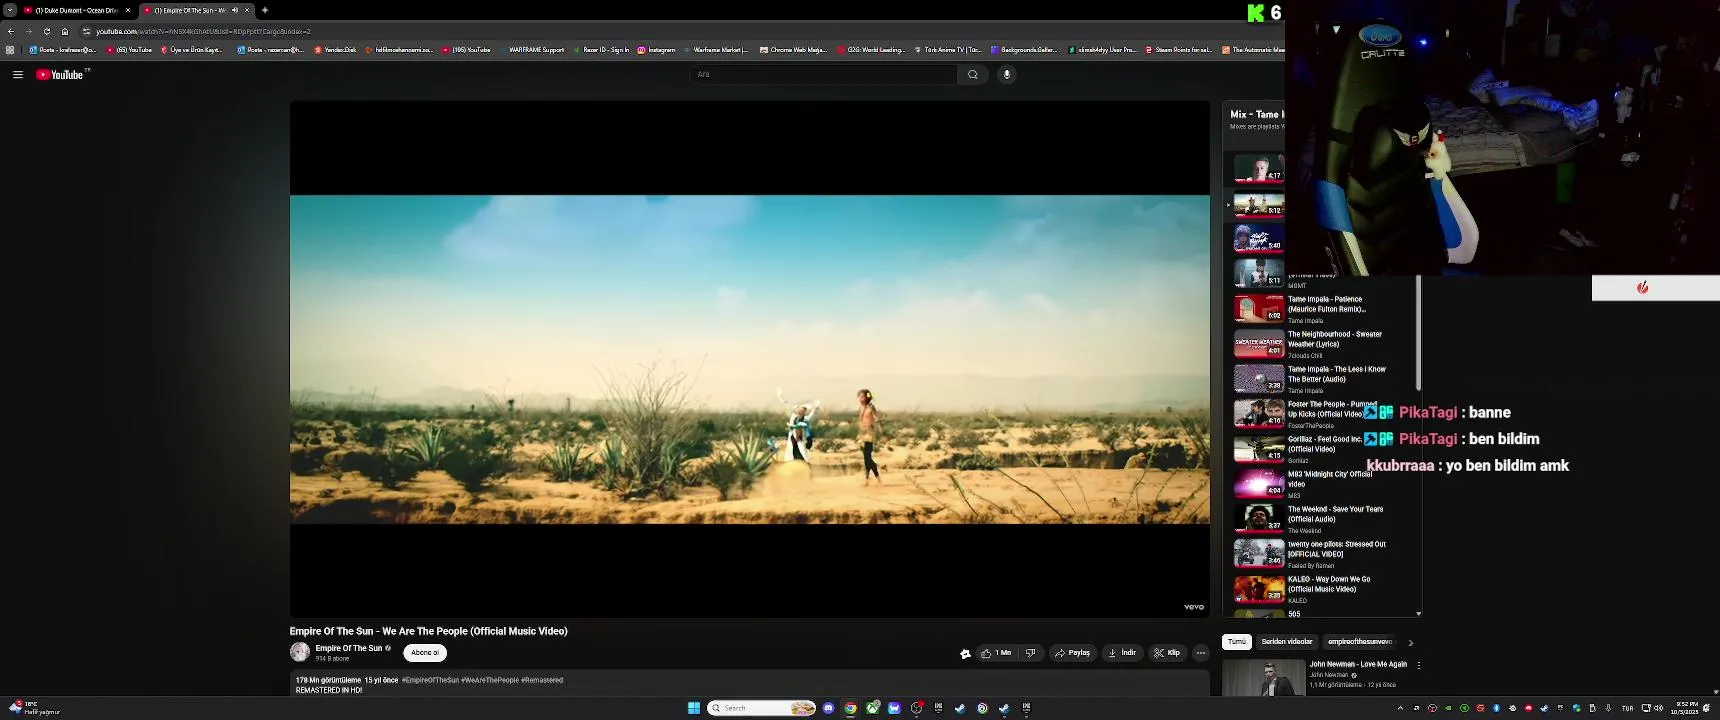Screen dimensions: 1720x720
Task: Open Empire Of The Sun channel avatar
Action: [299, 652]
